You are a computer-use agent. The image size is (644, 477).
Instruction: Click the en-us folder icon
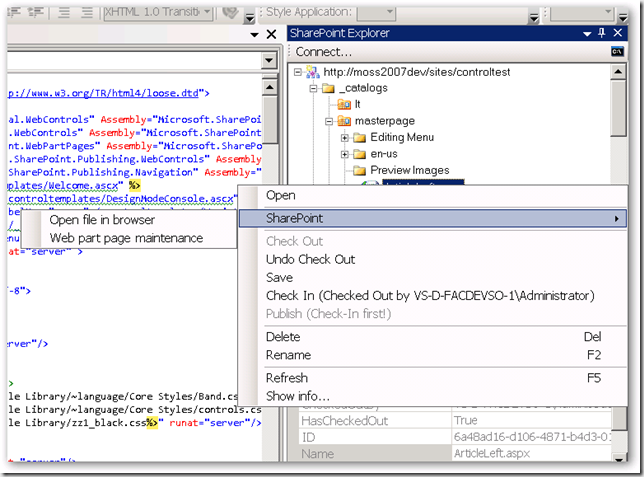tap(359, 154)
